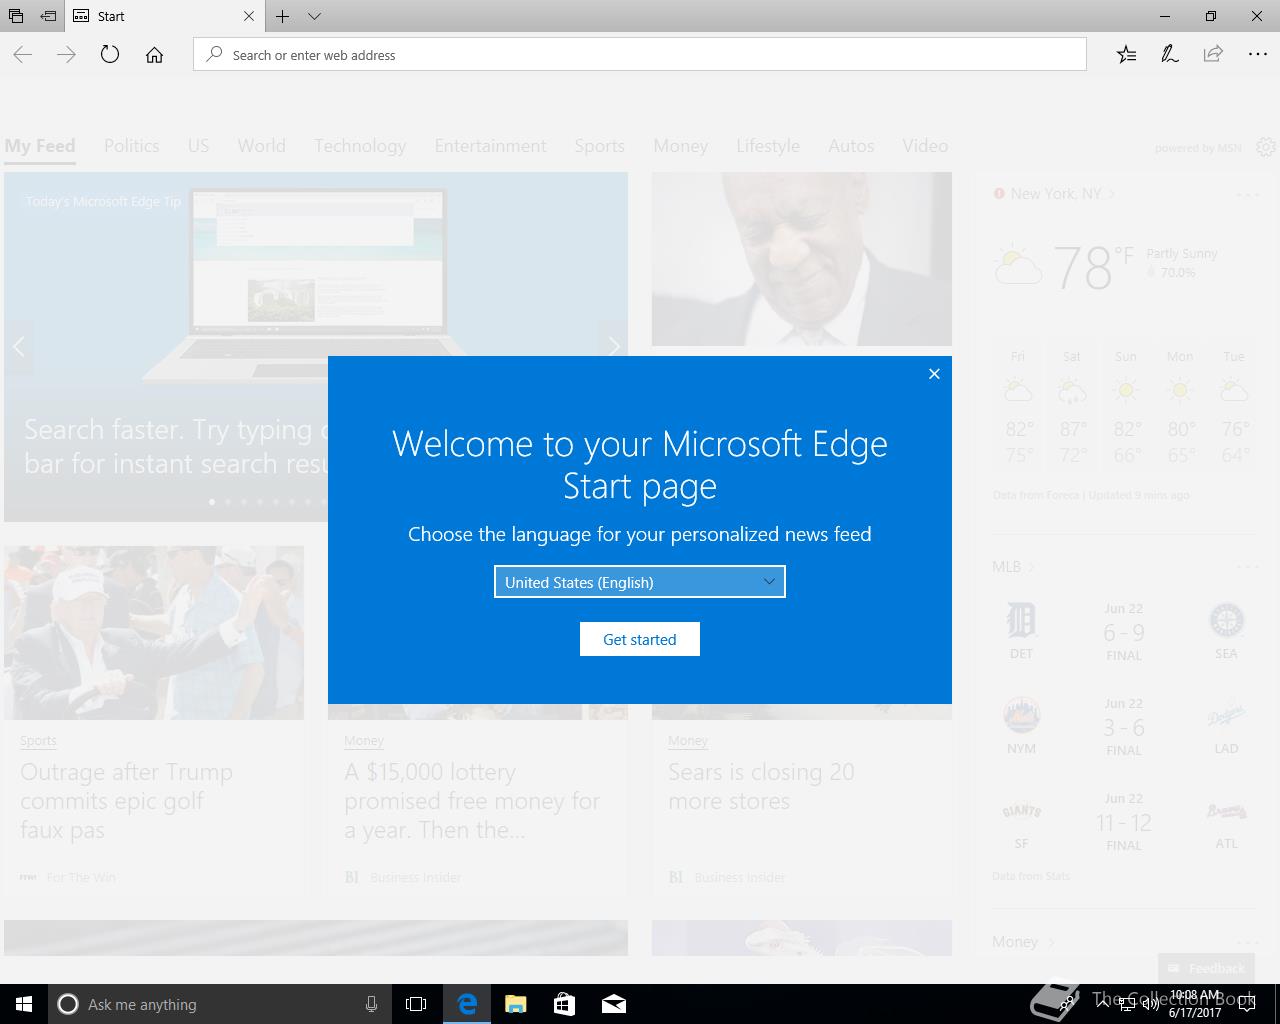1280x1024 pixels.
Task: Click the Share icon in the toolbar
Action: (x=1213, y=55)
